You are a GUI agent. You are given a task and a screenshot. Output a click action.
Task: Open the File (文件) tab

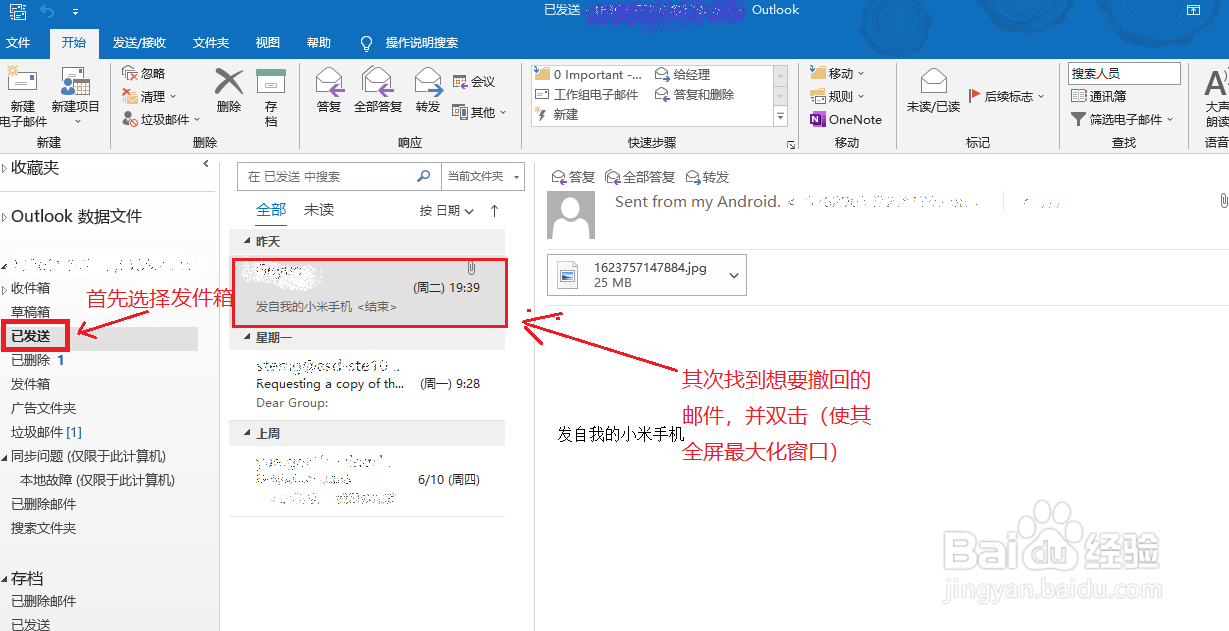pos(18,43)
